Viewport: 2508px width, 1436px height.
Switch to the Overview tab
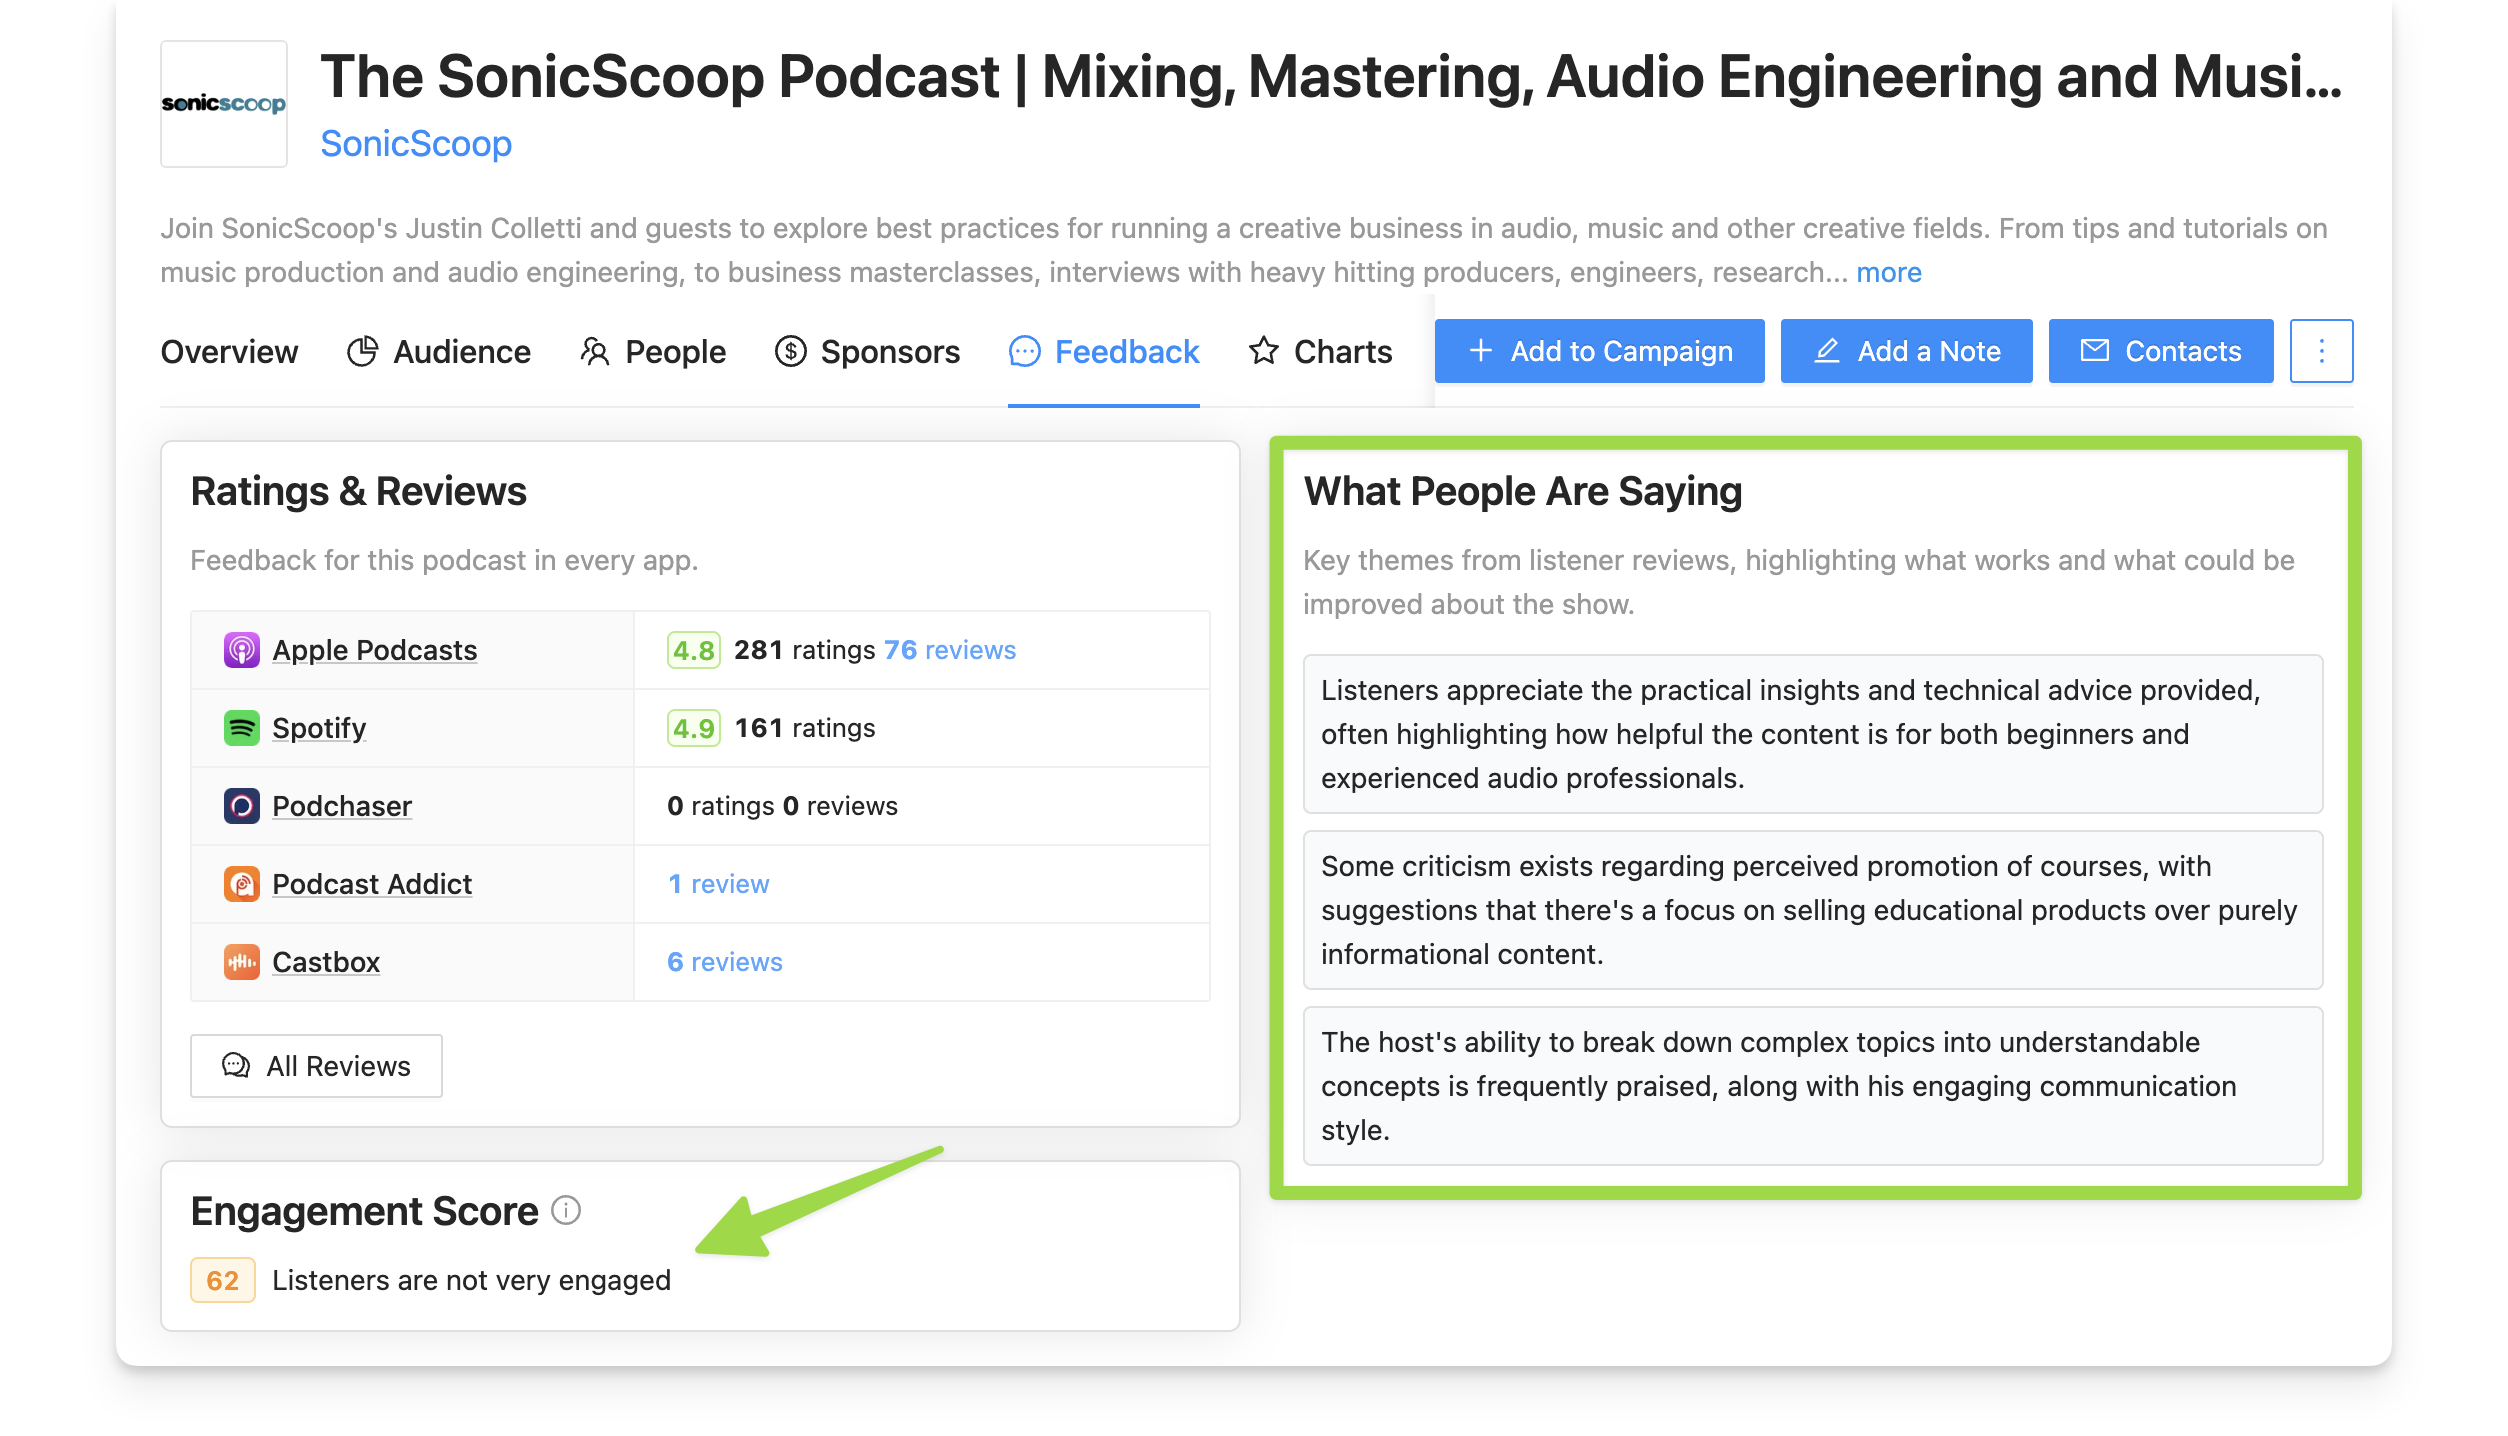pyautogui.click(x=229, y=351)
